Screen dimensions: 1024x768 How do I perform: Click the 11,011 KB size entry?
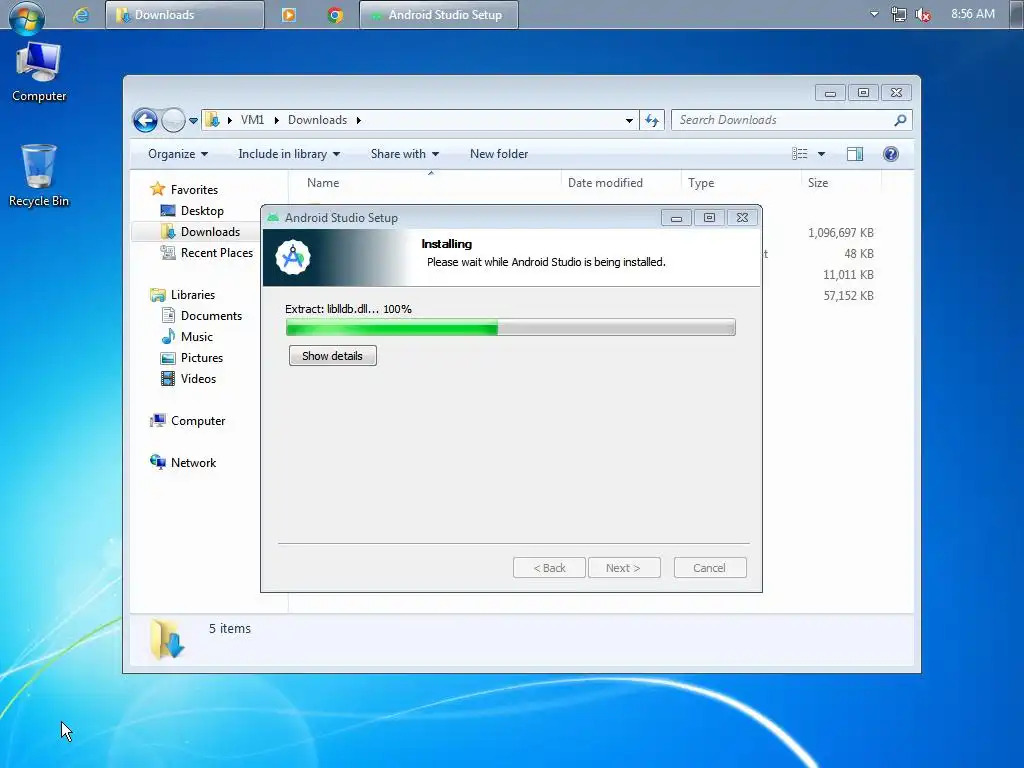tap(848, 275)
